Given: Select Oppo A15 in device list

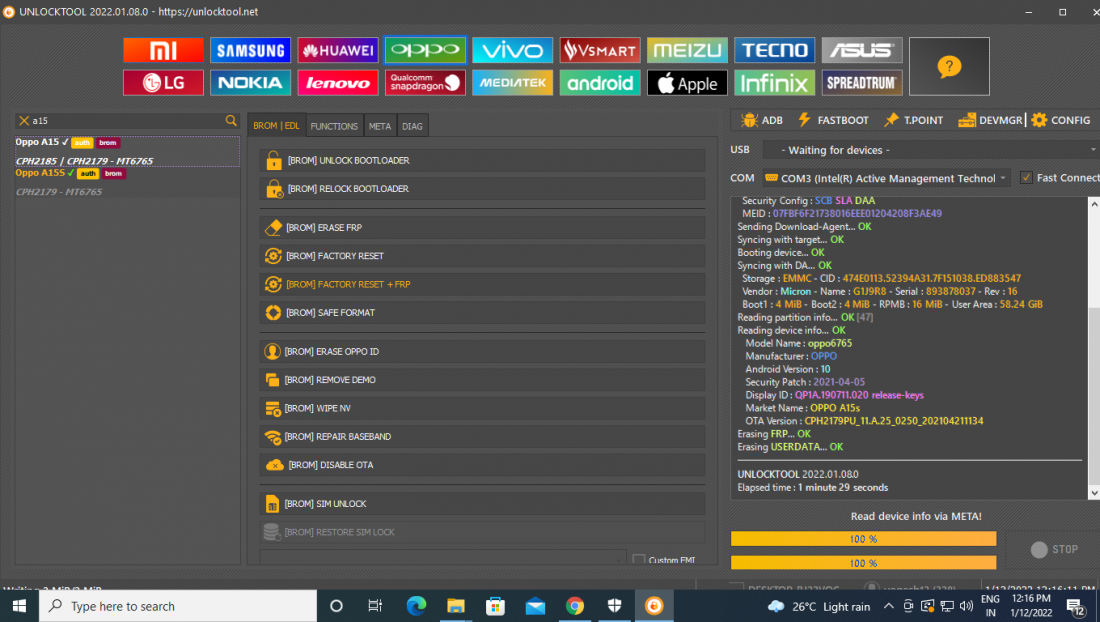Looking at the screenshot, I should (127, 151).
